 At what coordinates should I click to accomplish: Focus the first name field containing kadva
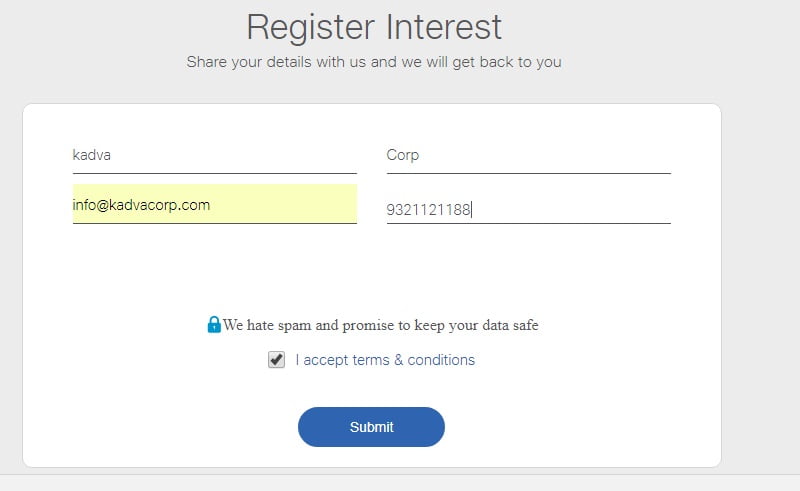click(x=215, y=155)
